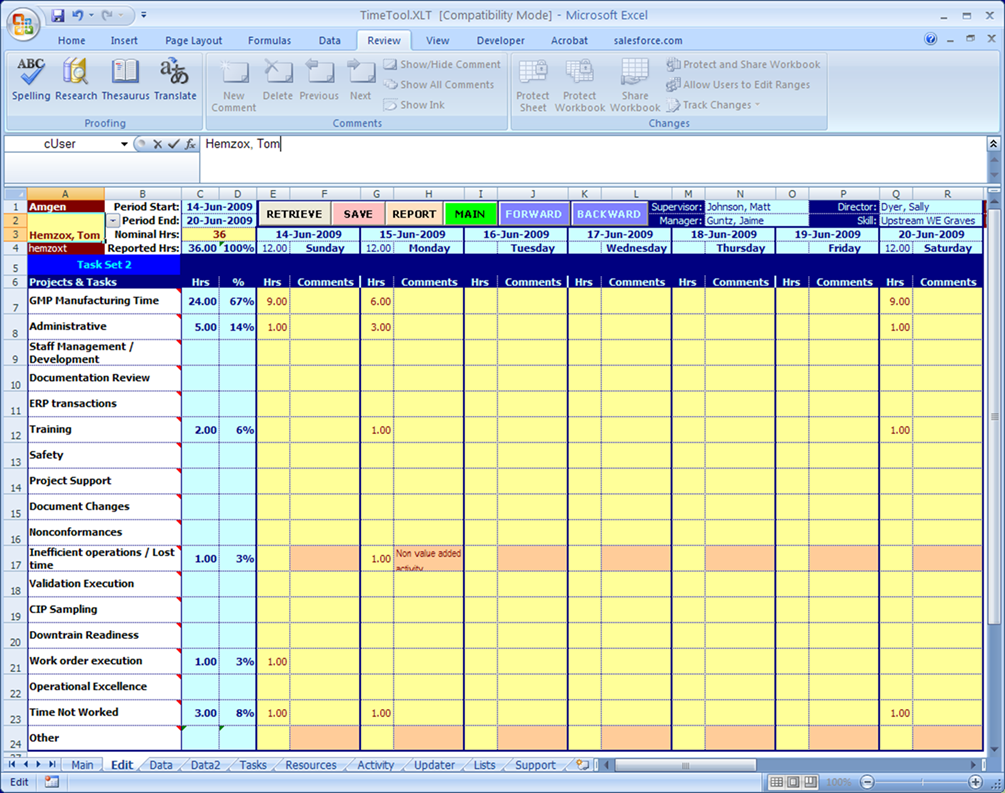Open the Updater sheet tab

[434, 765]
